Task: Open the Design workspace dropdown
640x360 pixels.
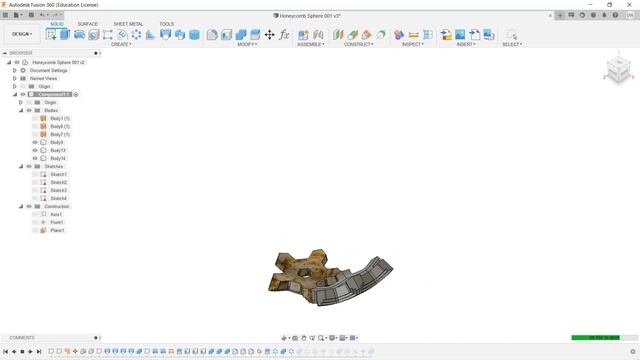Action: 22,34
